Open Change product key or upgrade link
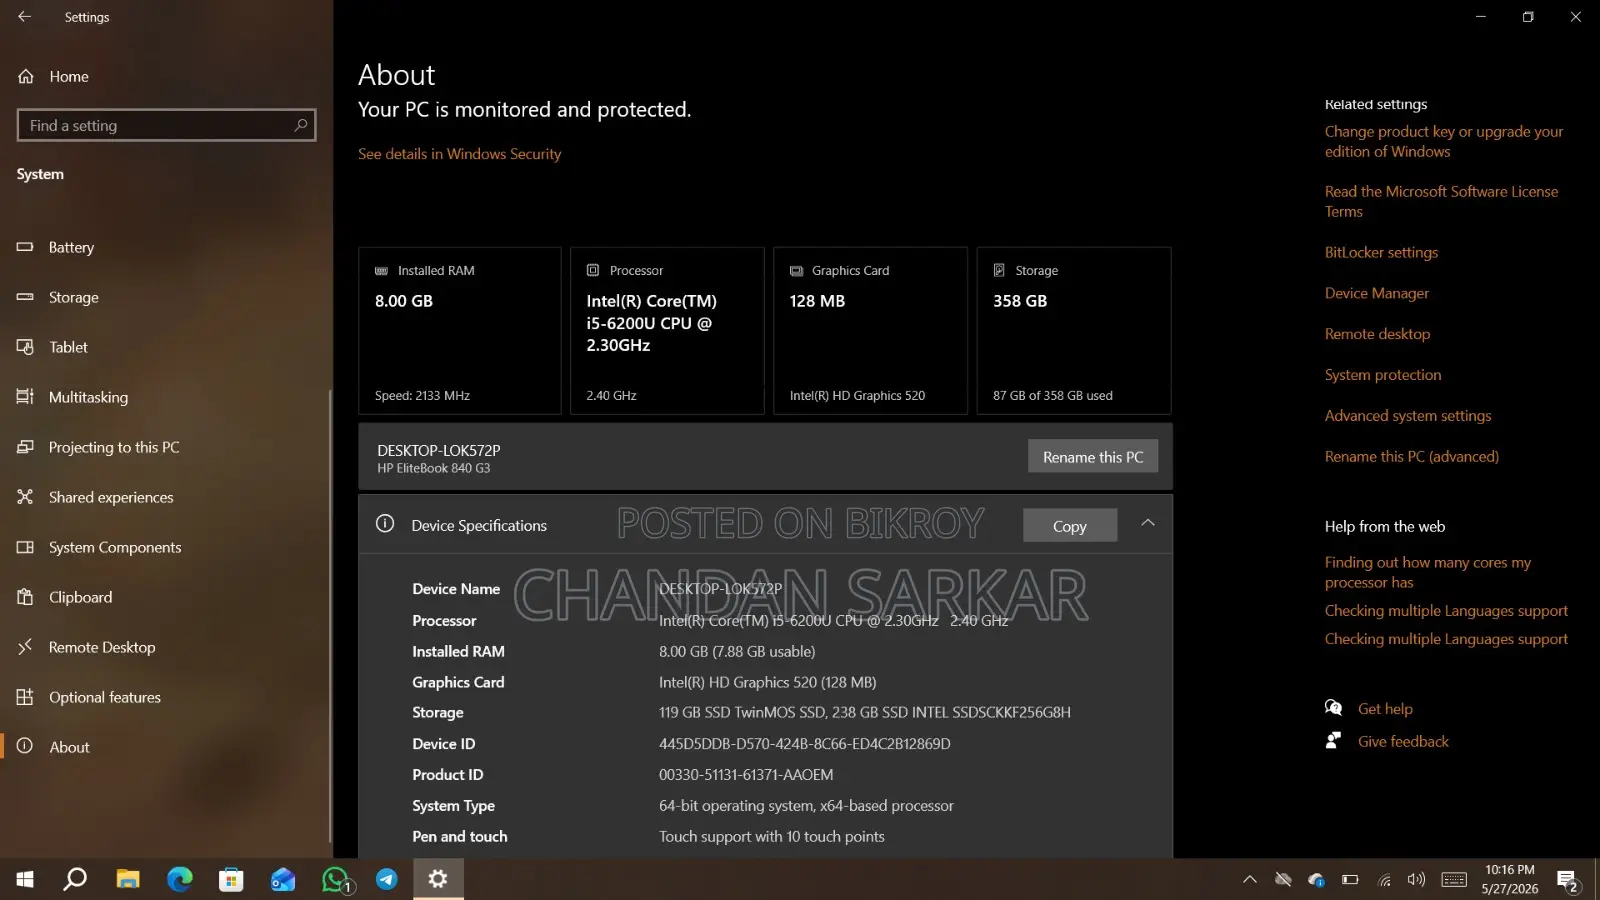Viewport: 1600px width, 900px height. pyautogui.click(x=1444, y=141)
